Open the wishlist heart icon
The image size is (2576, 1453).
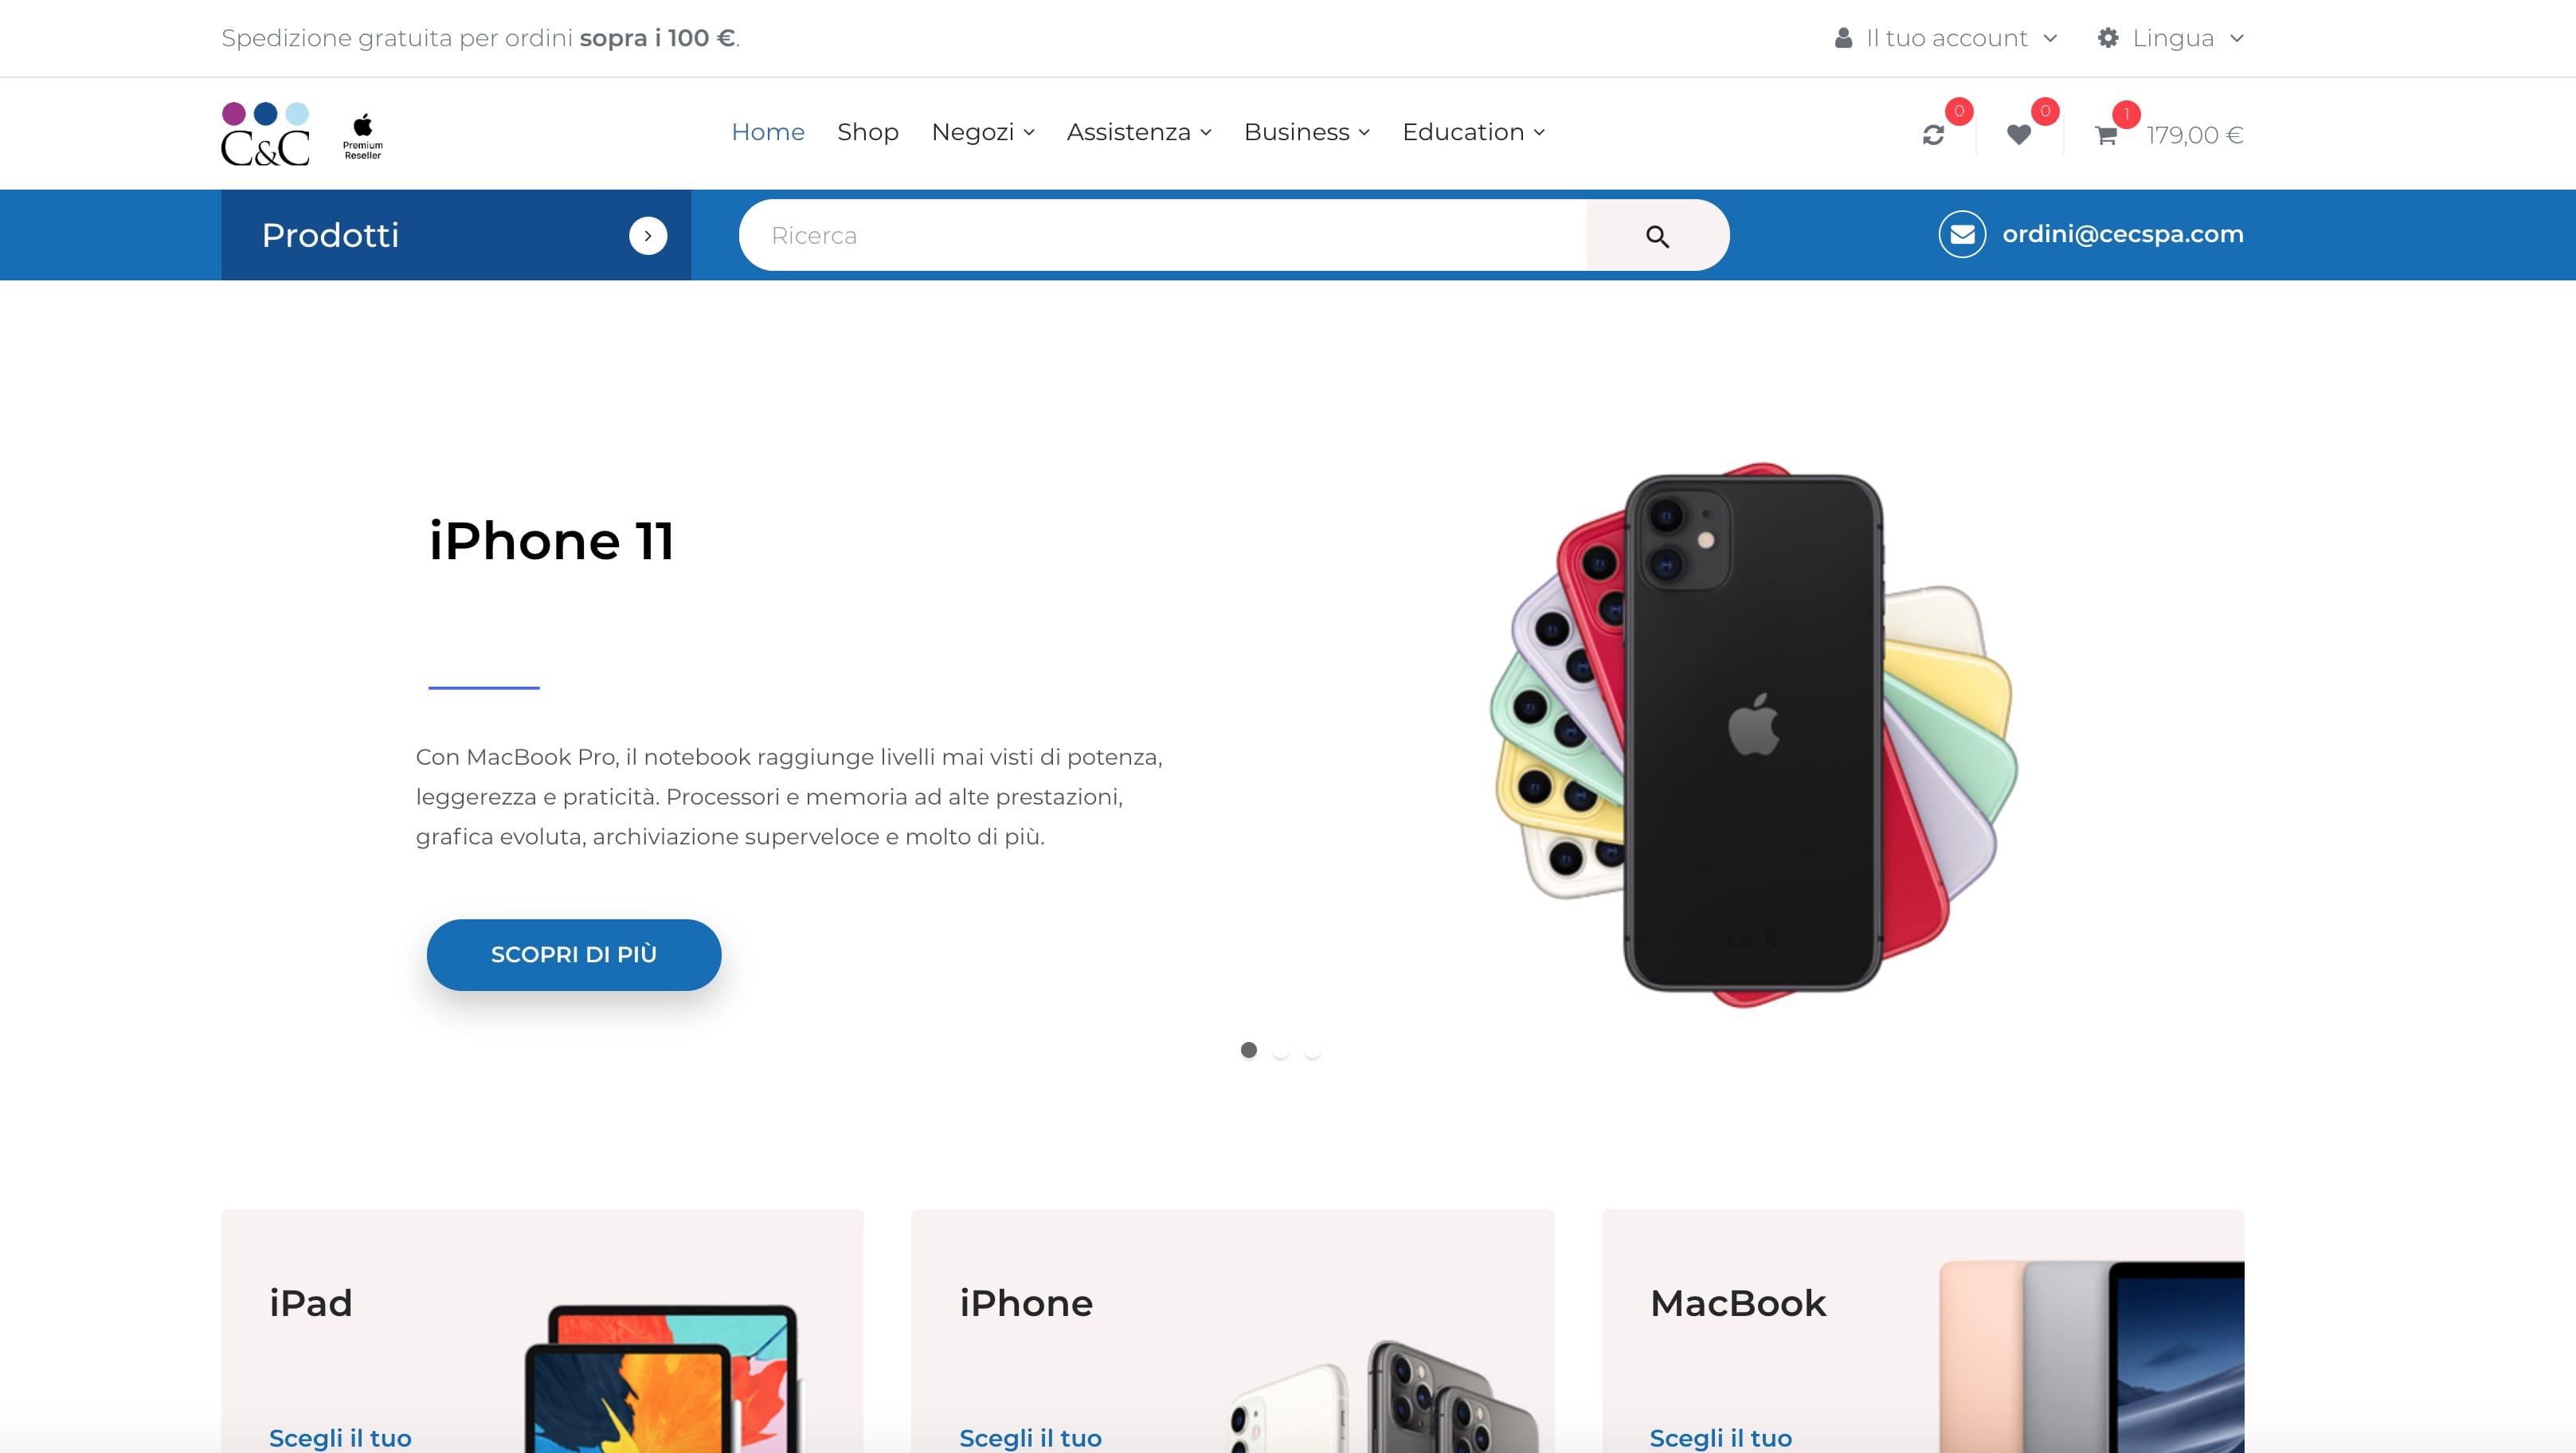point(2019,135)
